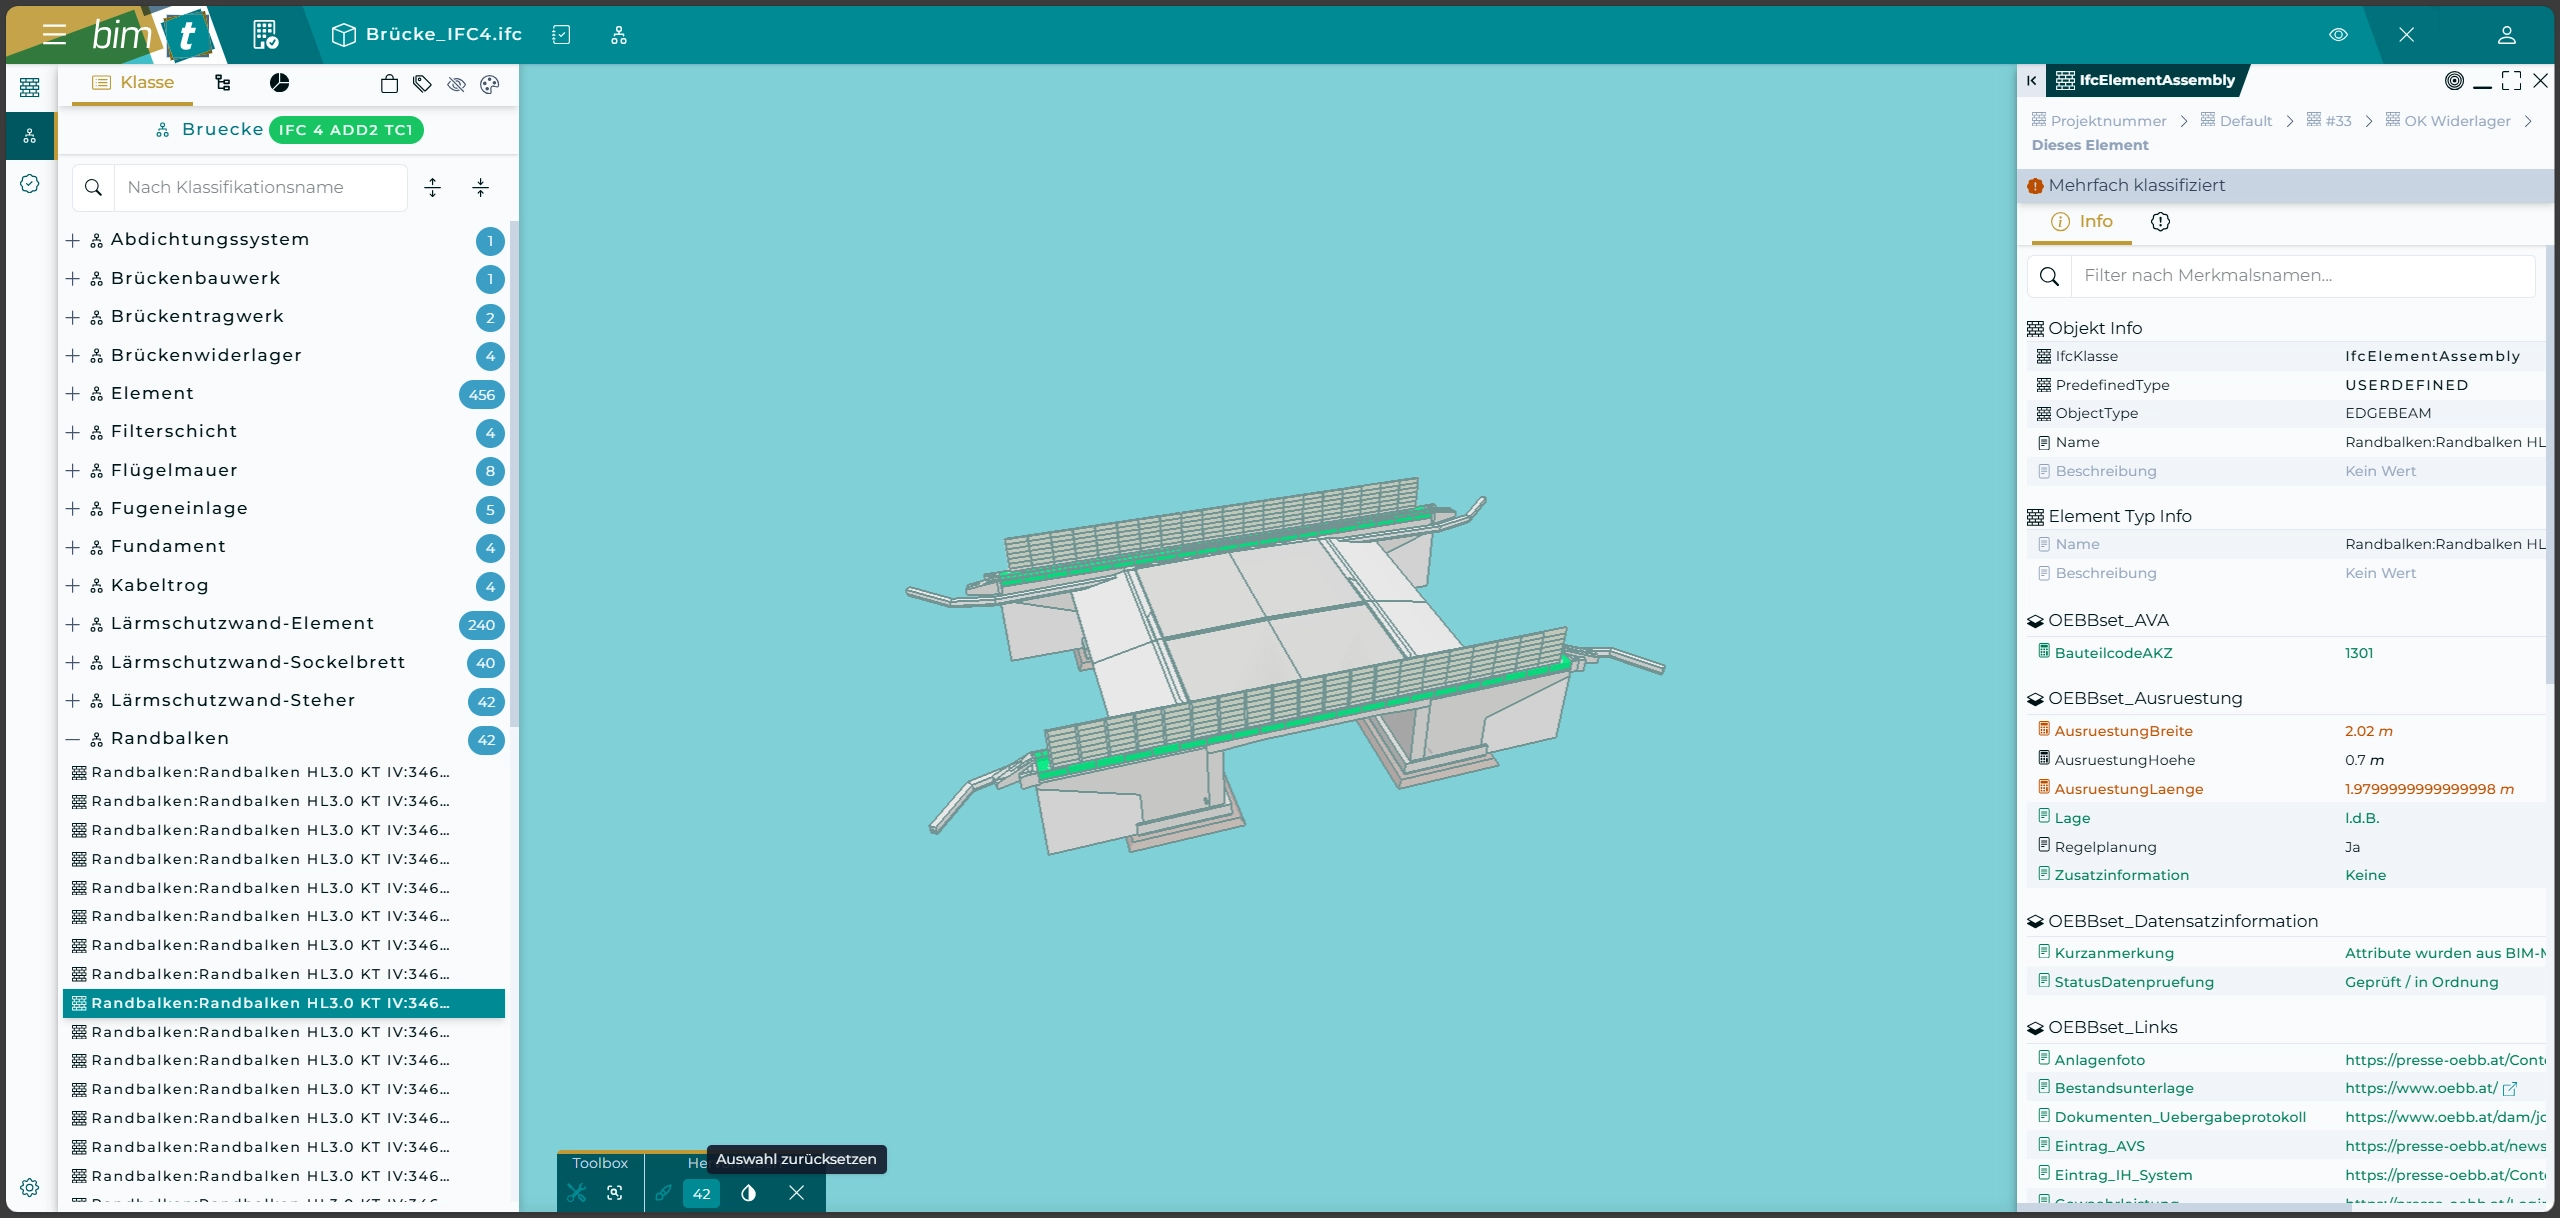The height and width of the screenshot is (1218, 2560).
Task: Toggle the half-drop transparency icon
Action: (748, 1192)
